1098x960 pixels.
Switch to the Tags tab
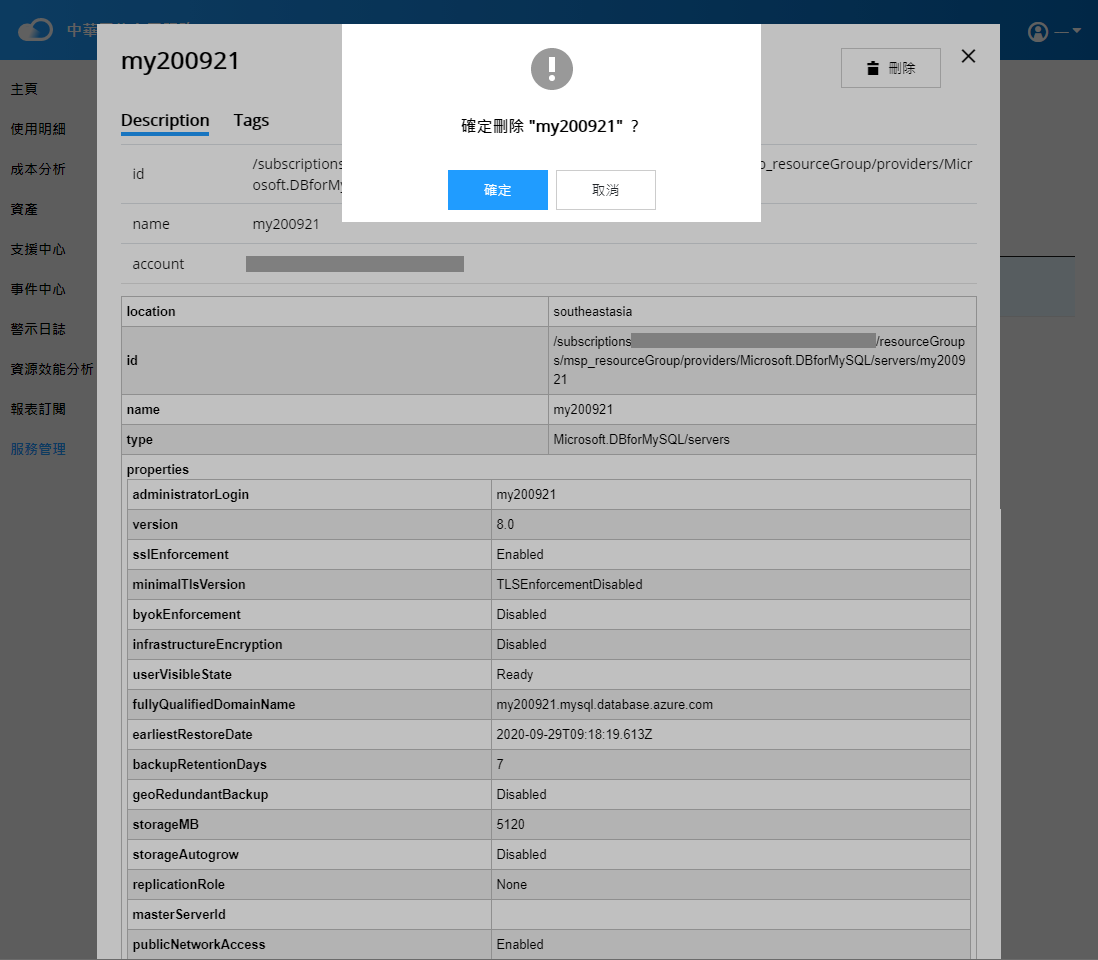[x=251, y=120]
